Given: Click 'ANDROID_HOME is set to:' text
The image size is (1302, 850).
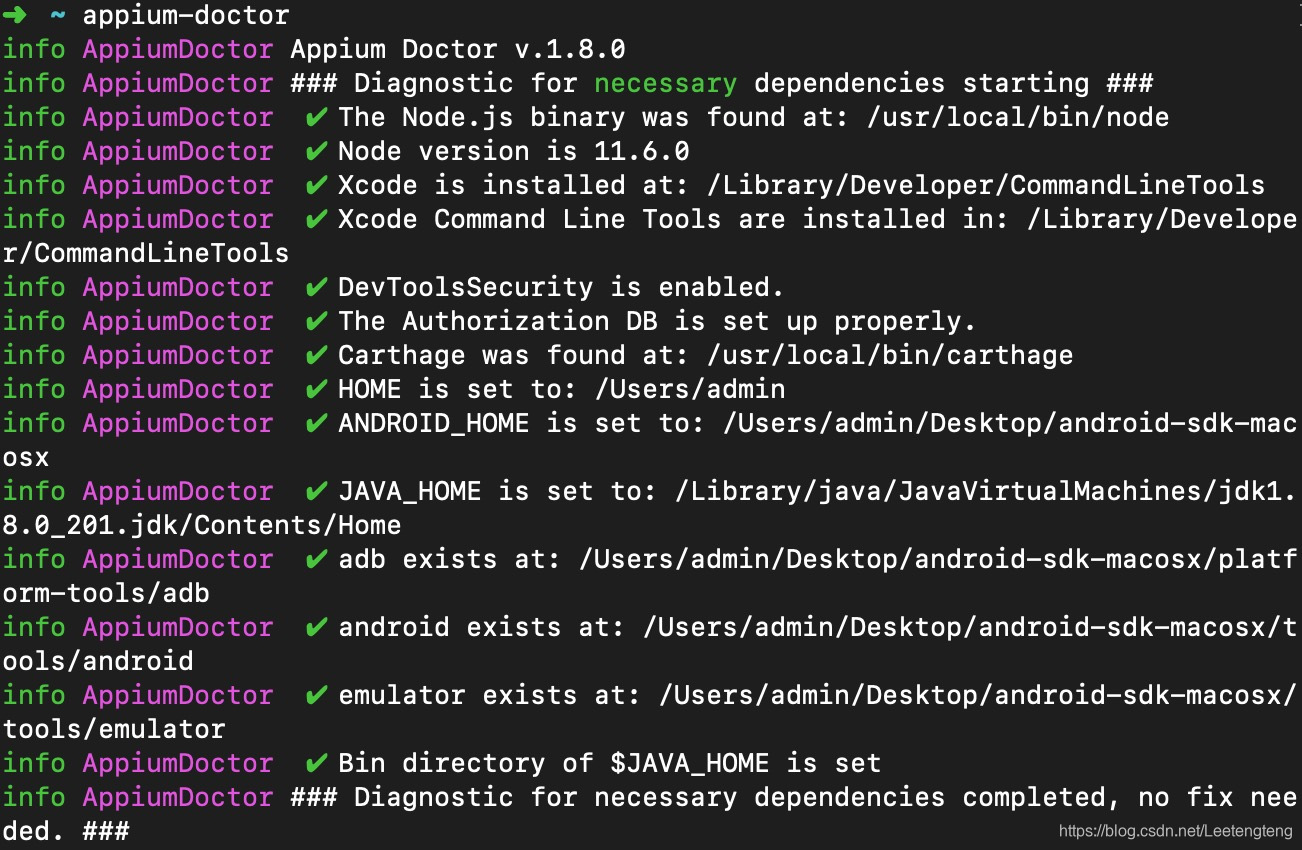Looking at the screenshot, I should coord(522,424).
